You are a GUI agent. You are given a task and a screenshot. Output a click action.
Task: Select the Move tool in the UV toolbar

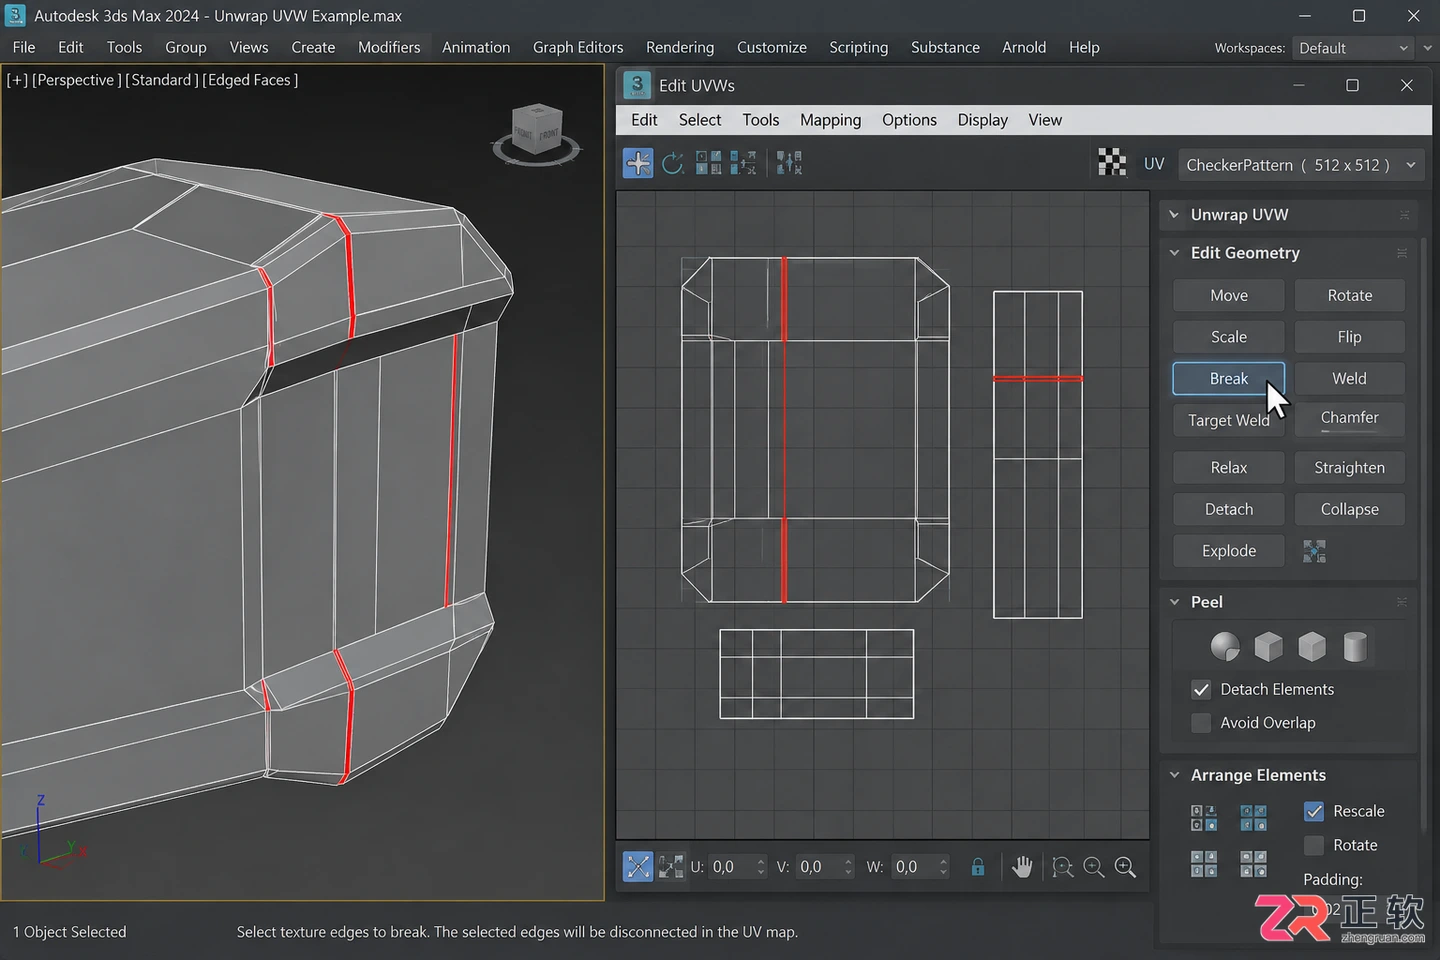pos(638,163)
